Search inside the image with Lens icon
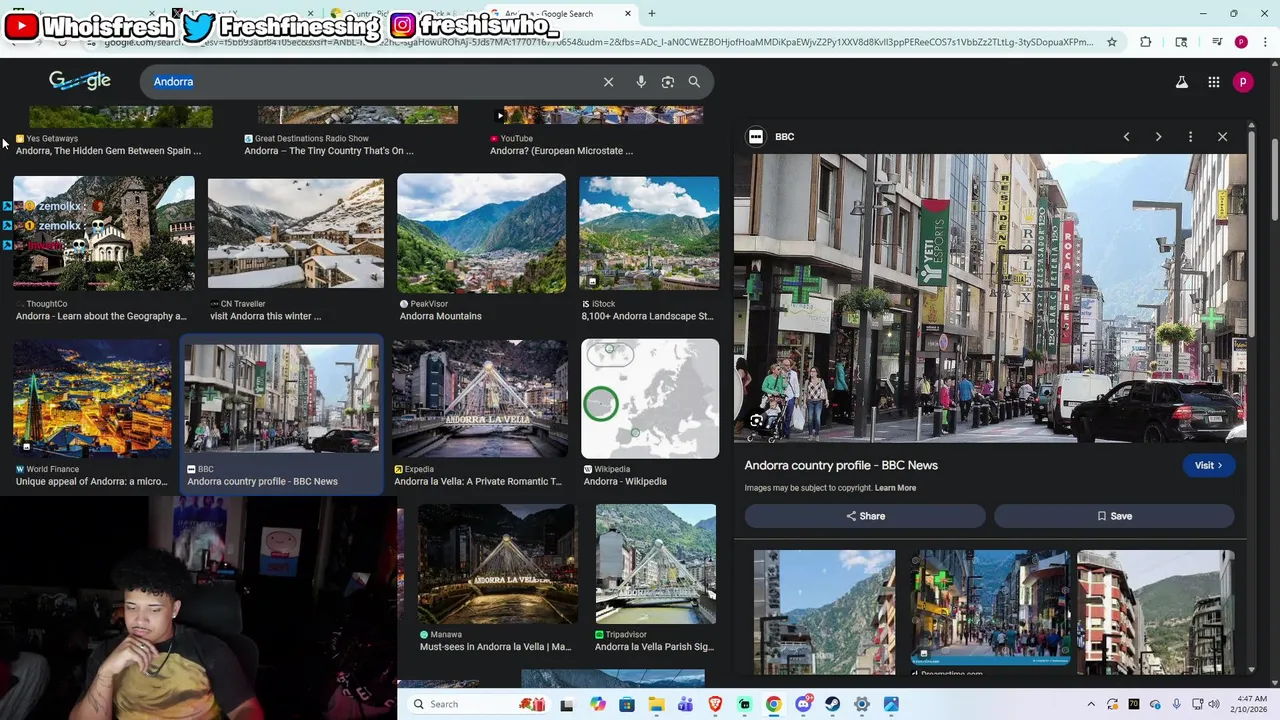Screen dimensions: 1280x720 point(756,422)
